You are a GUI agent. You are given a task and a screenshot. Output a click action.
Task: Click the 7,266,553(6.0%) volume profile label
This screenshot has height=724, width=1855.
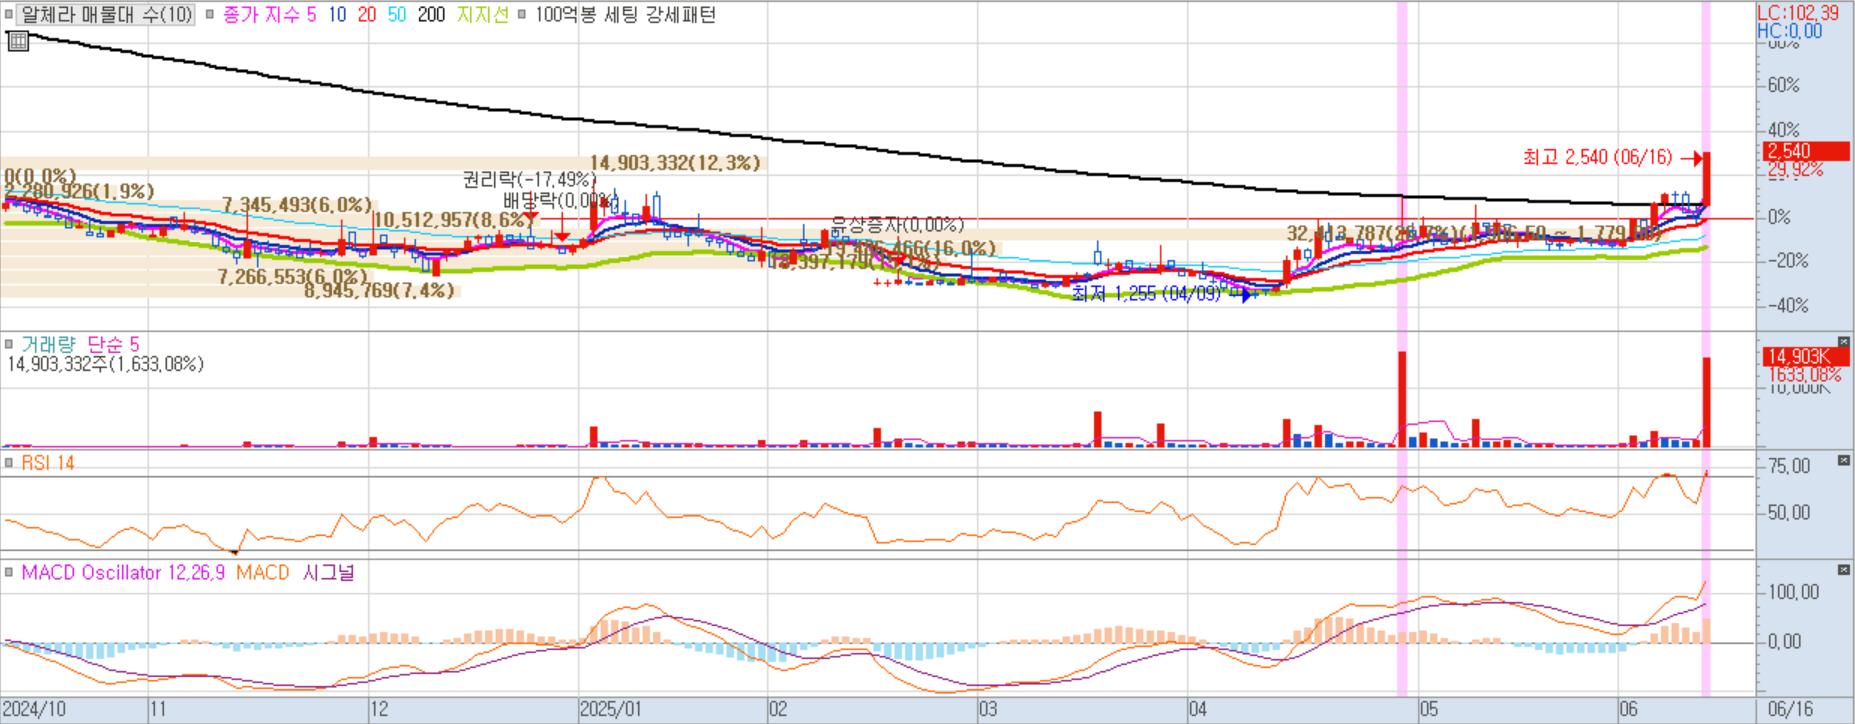[x=293, y=276]
